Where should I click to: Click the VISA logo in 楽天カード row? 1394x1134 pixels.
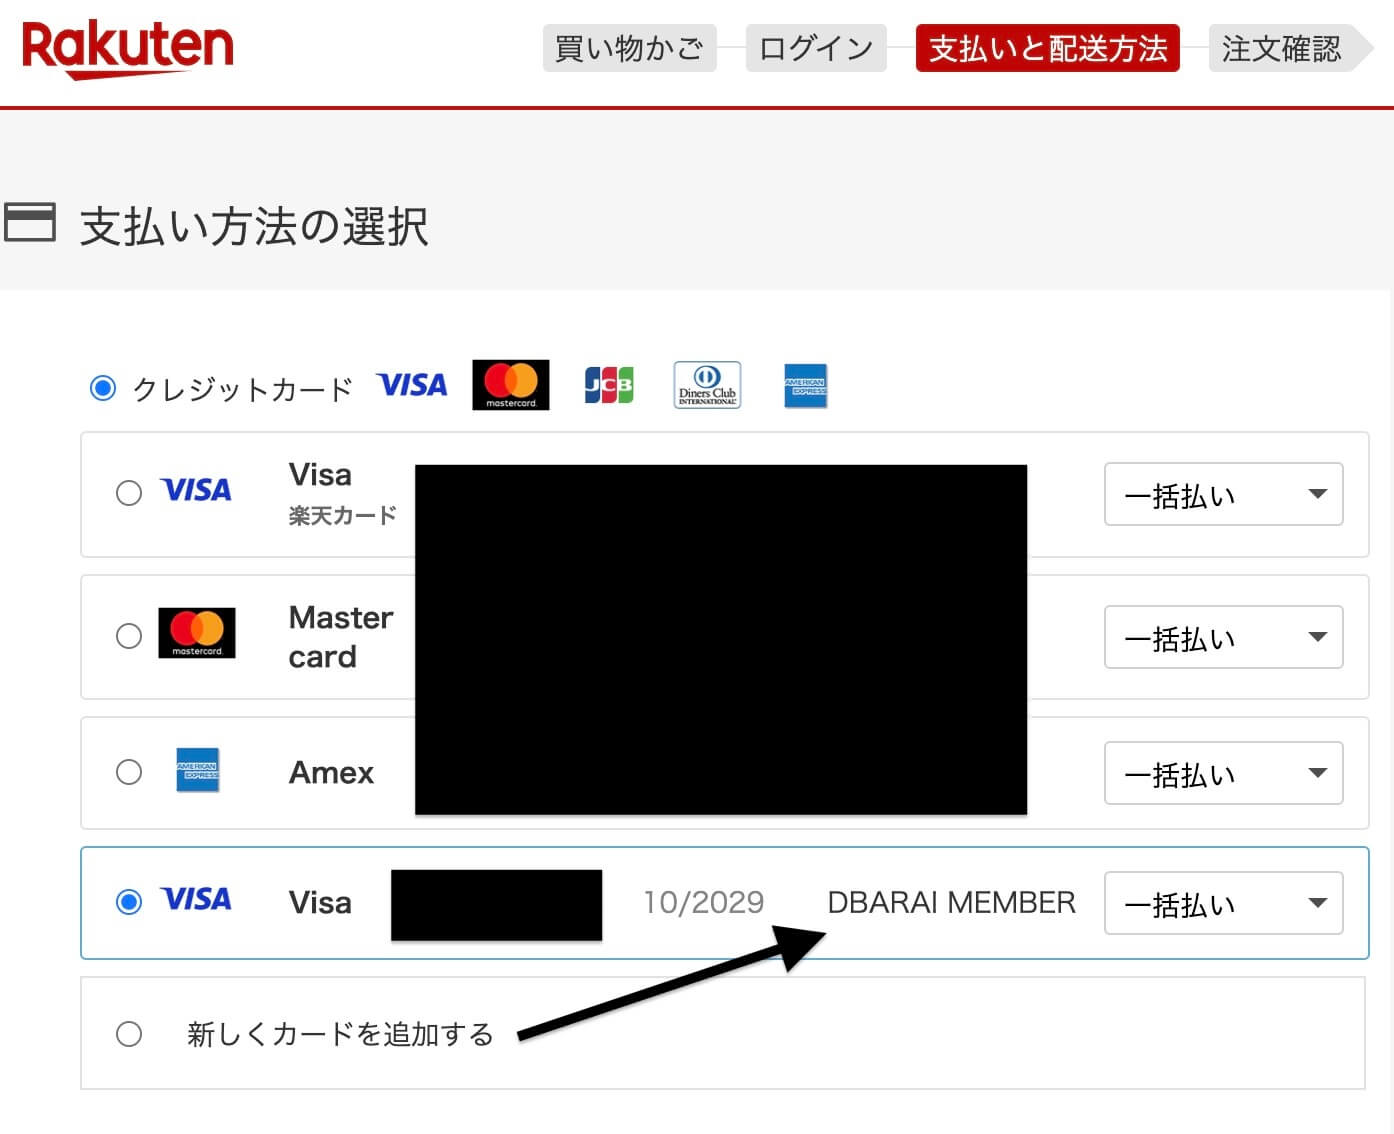pyautogui.click(x=196, y=490)
